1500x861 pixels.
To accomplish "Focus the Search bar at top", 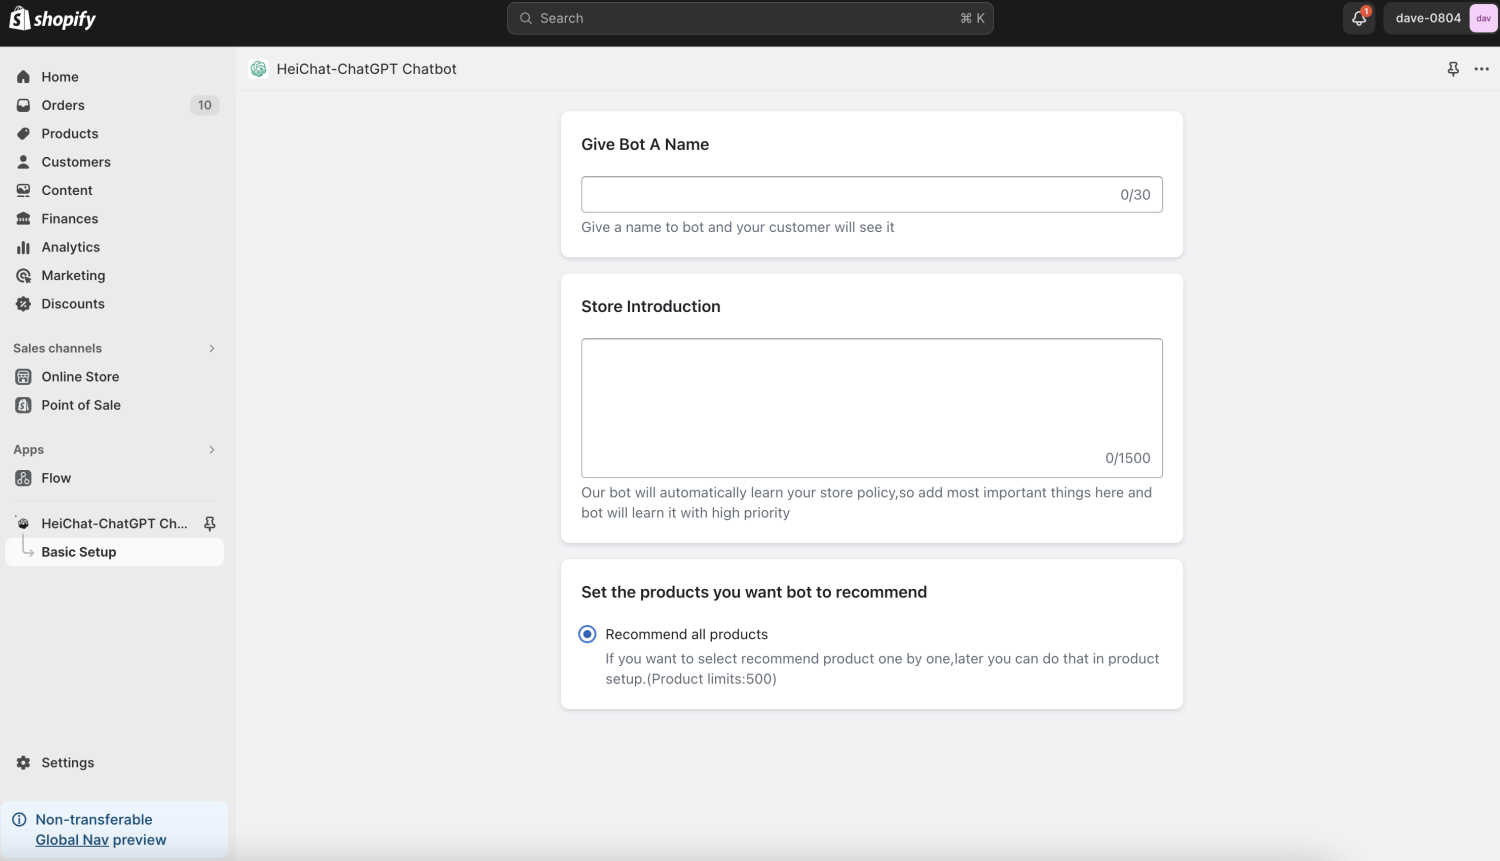I will coord(750,18).
